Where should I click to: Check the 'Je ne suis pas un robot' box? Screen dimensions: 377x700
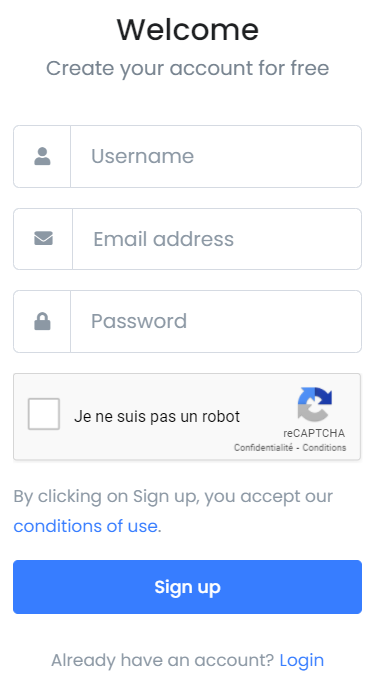[x=44, y=414]
